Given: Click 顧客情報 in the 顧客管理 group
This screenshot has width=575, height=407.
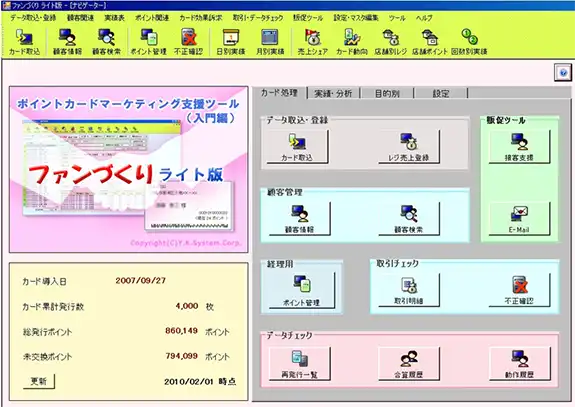Looking at the screenshot, I should pos(299,219).
